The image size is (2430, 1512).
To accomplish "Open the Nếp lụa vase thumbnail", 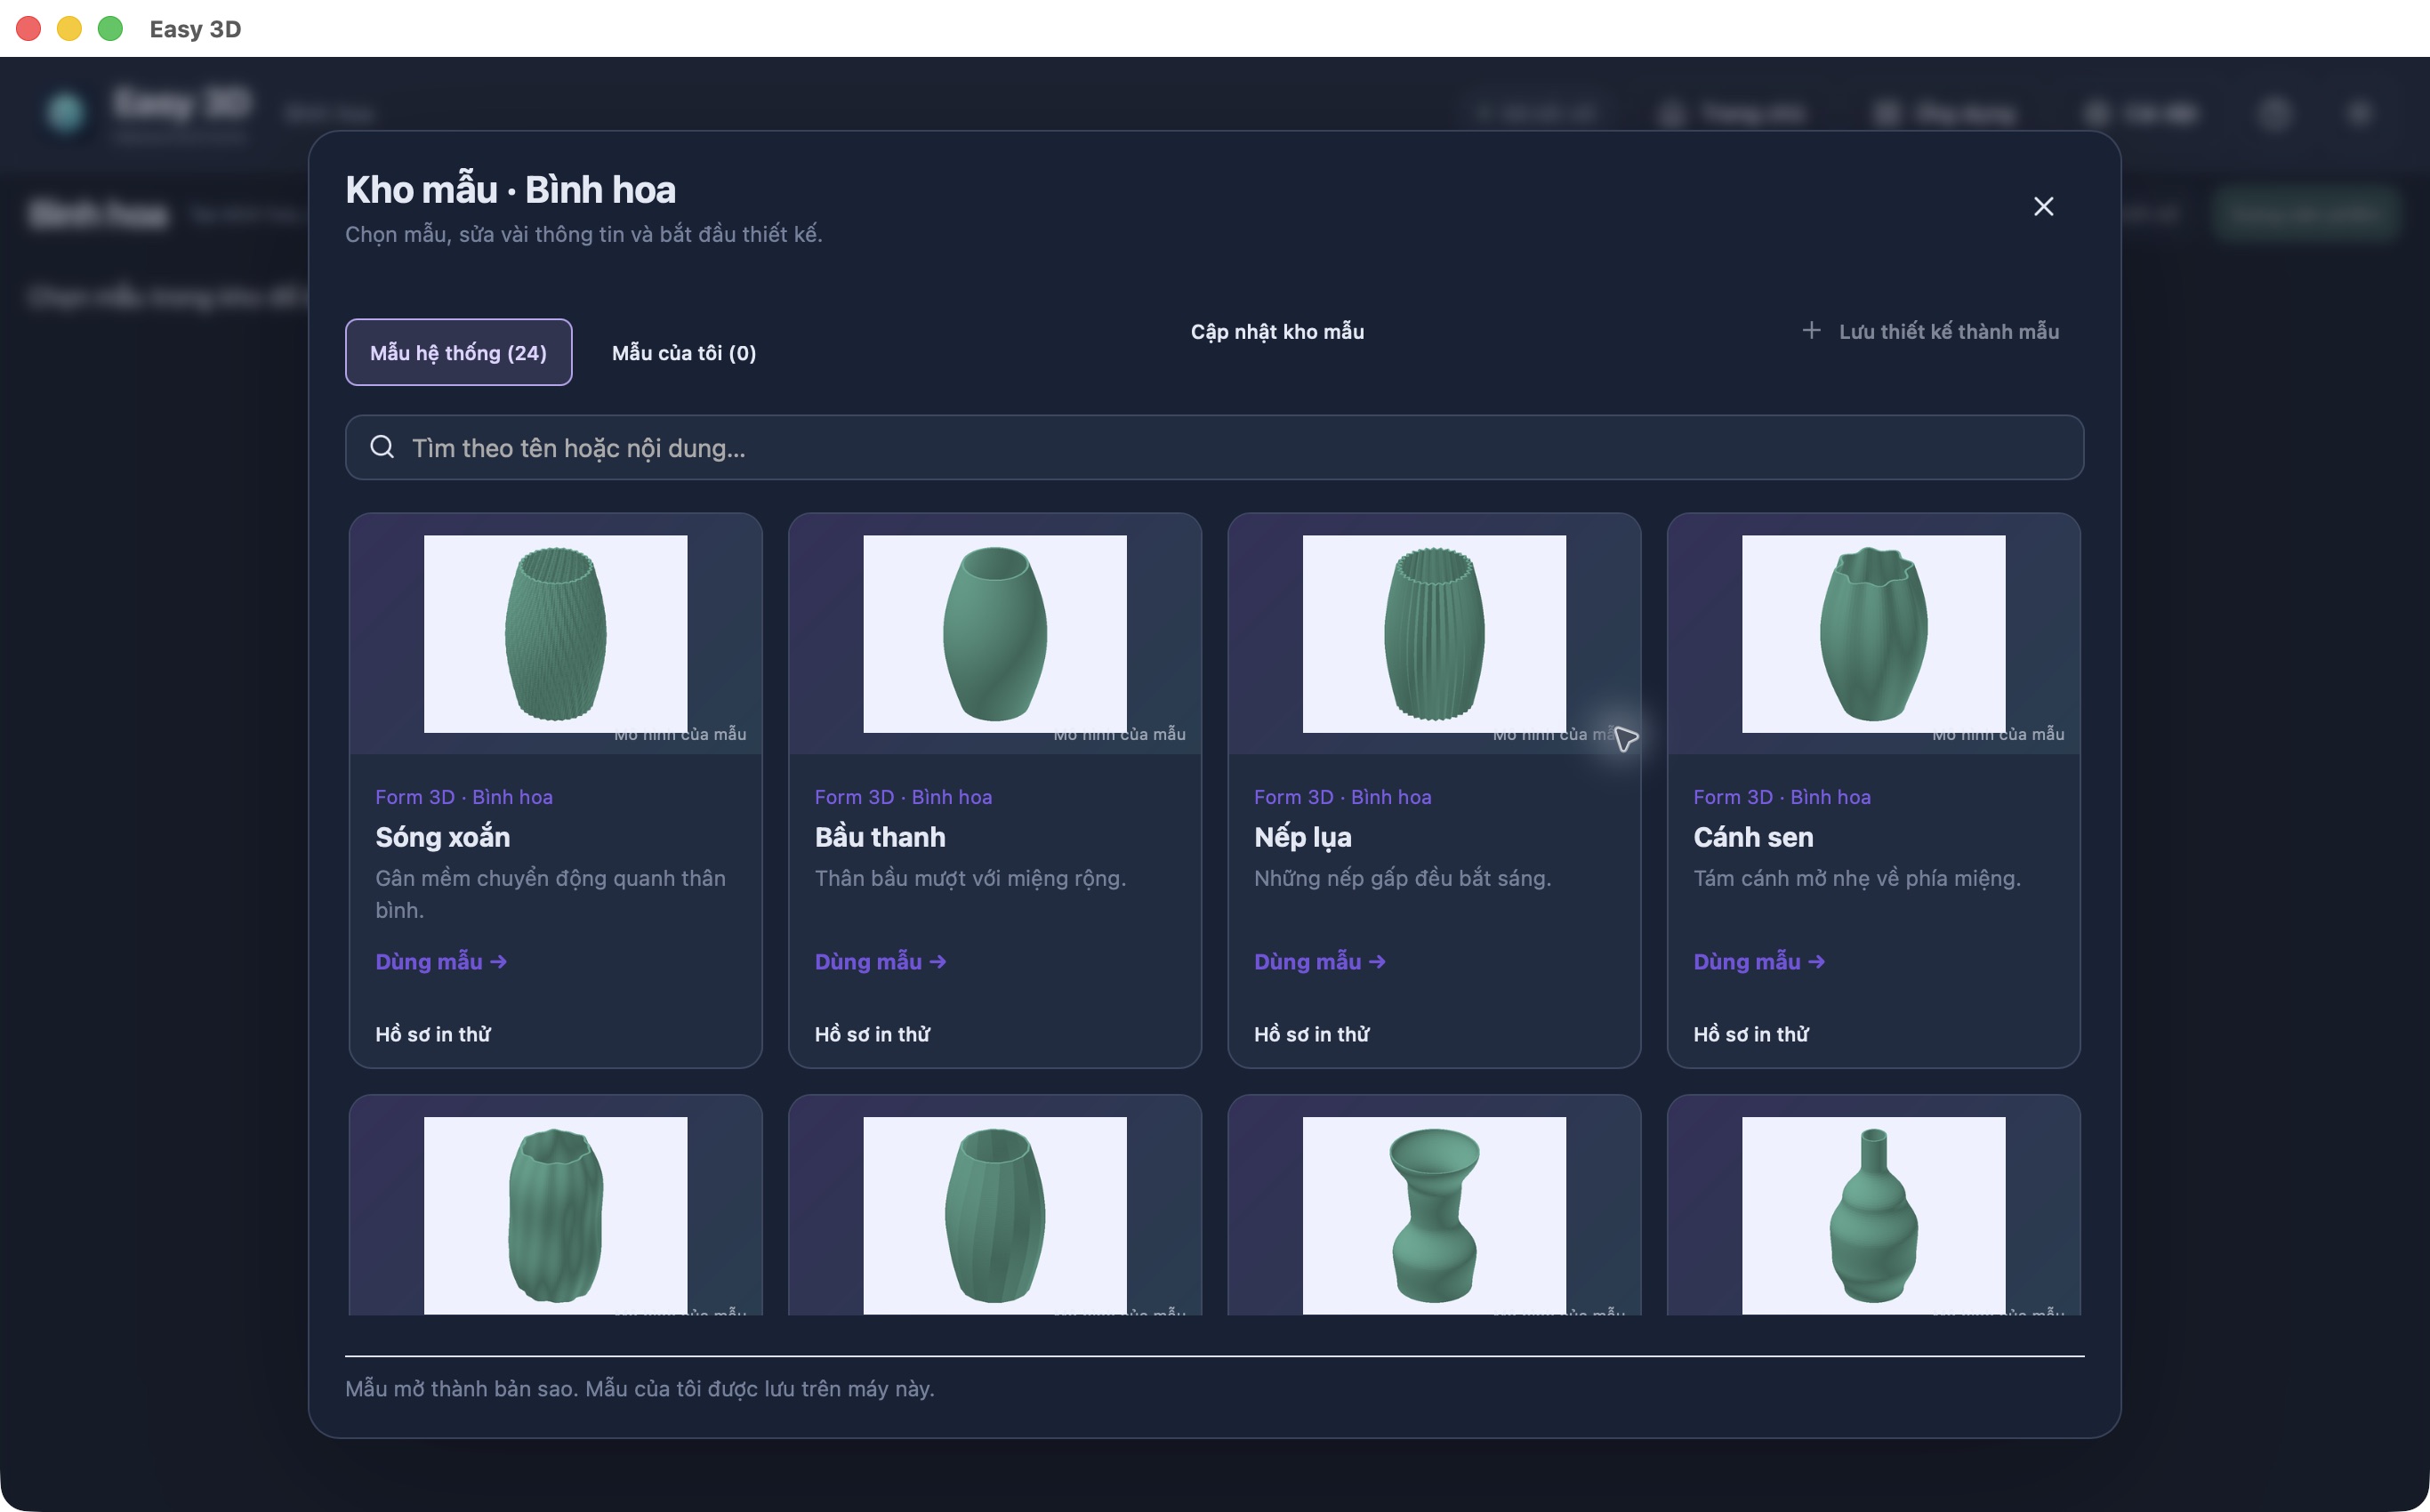I will click(x=1434, y=634).
